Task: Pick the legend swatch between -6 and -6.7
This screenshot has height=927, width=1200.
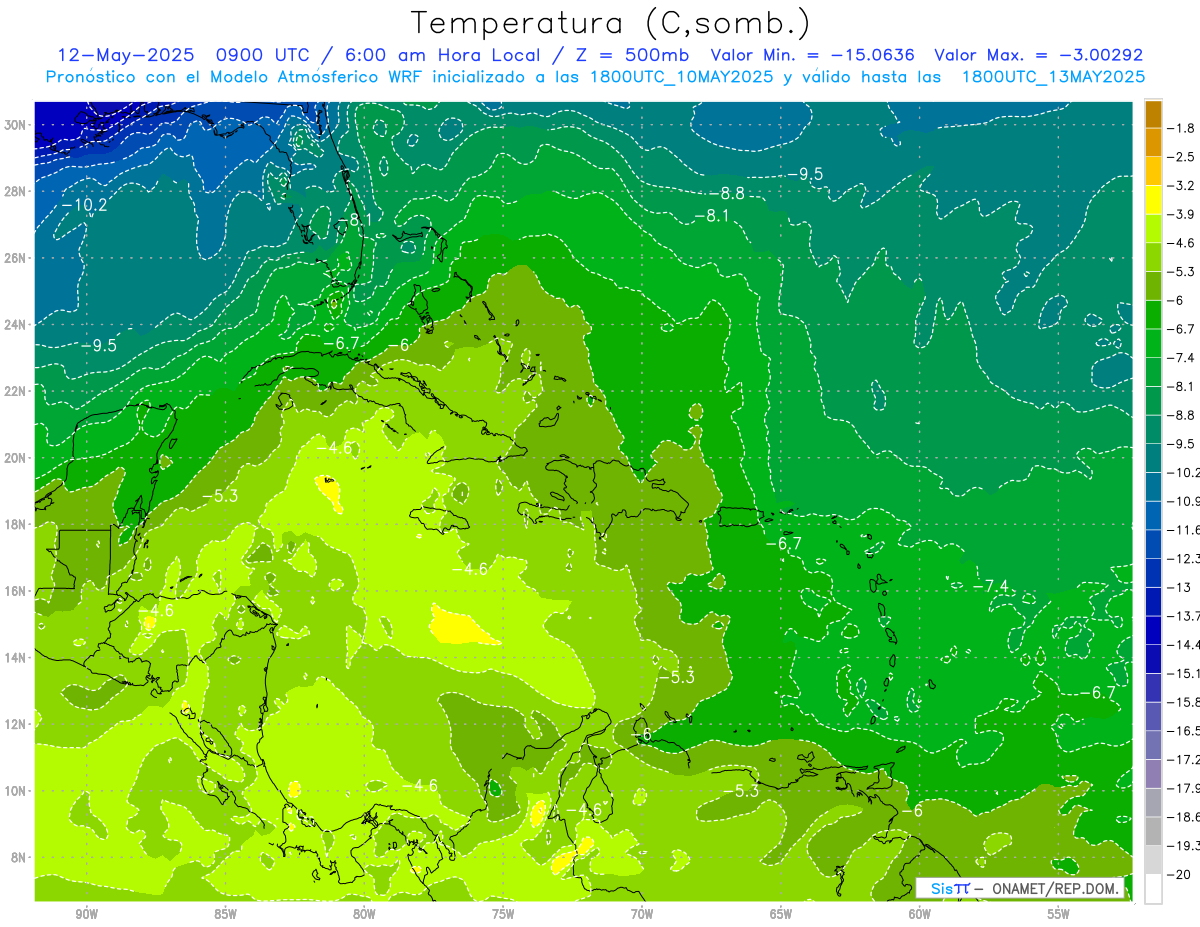Action: (x=1153, y=315)
